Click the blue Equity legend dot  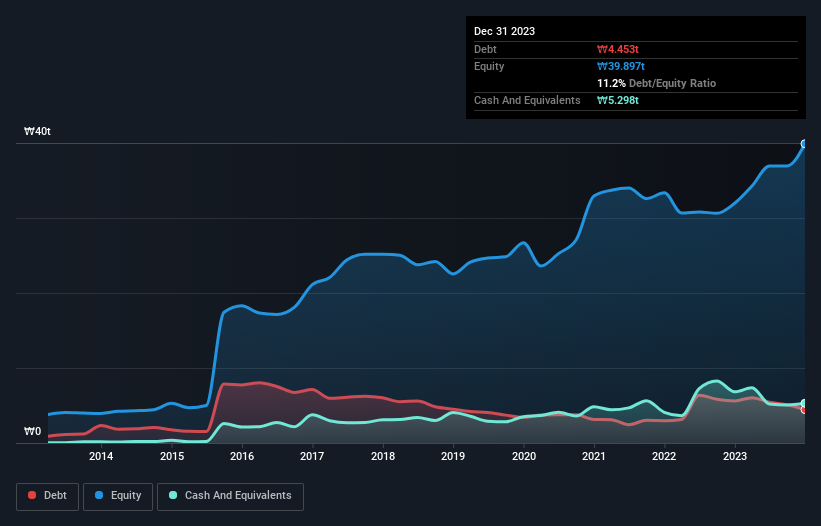pyautogui.click(x=99, y=495)
